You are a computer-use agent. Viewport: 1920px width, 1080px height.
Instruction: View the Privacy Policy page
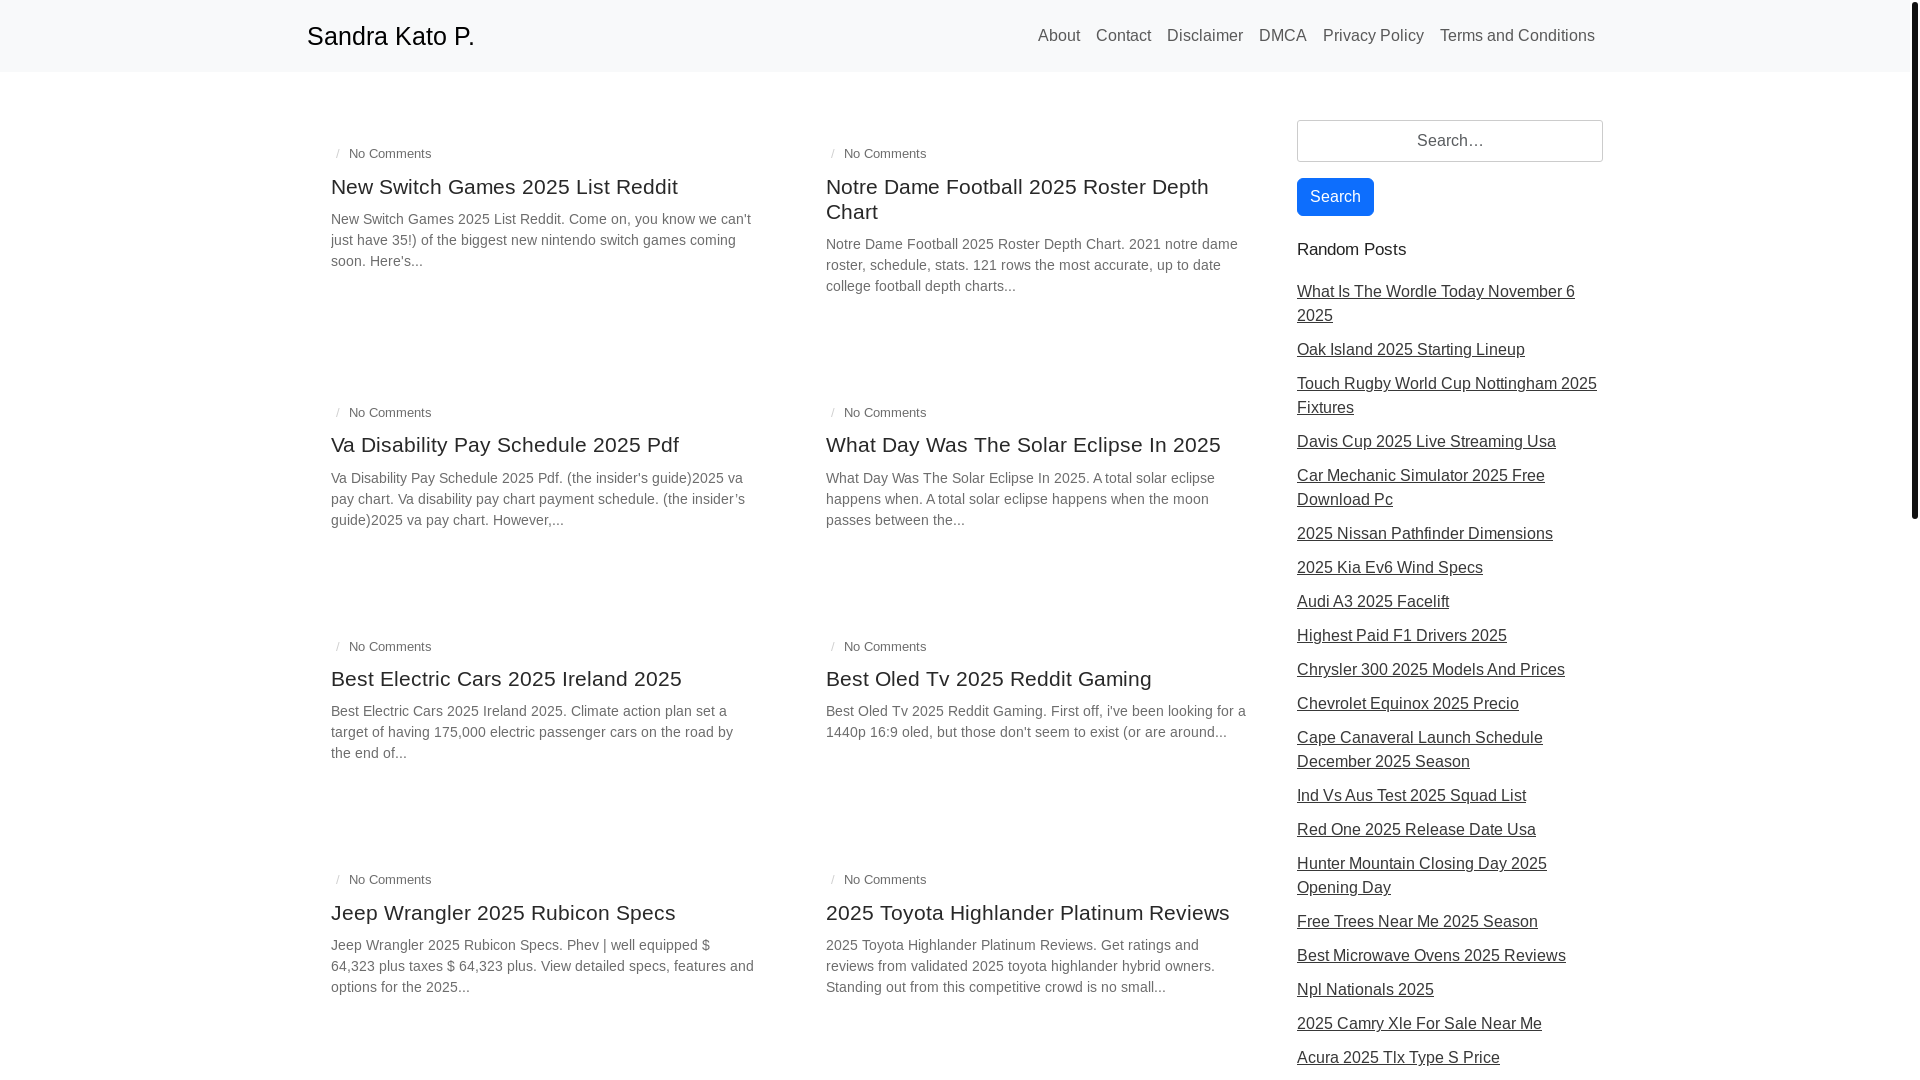[x=1373, y=36]
